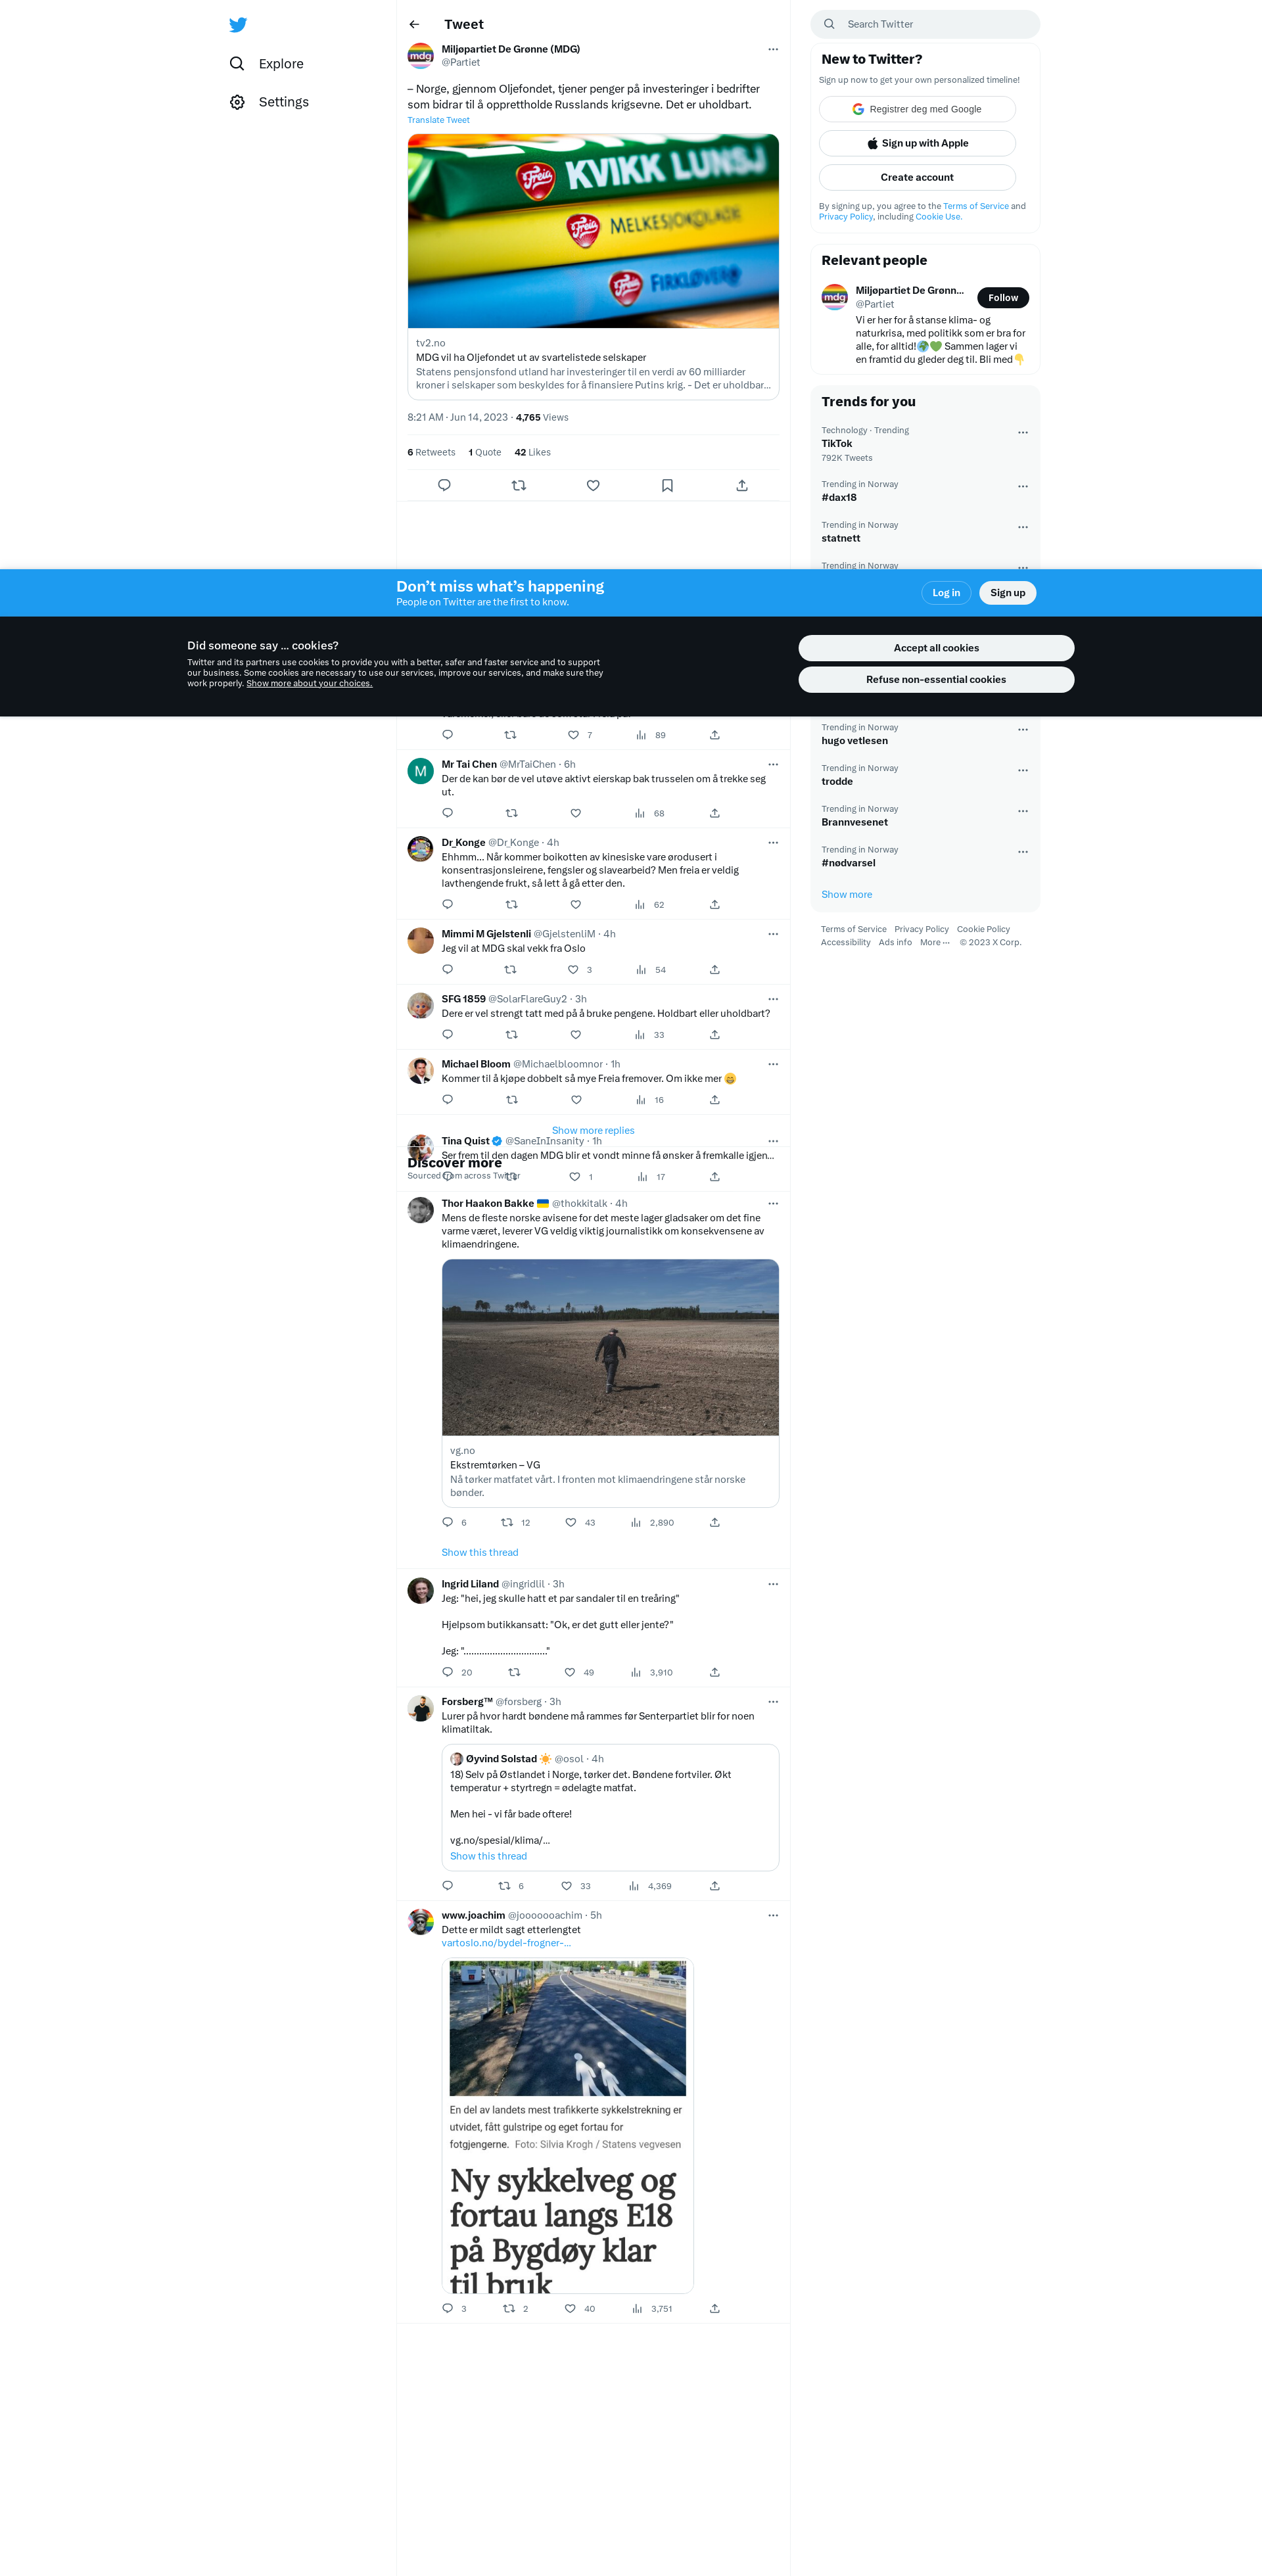1262x2576 pixels.
Task: Reply to Dr_Konge's tweet
Action: [447, 904]
